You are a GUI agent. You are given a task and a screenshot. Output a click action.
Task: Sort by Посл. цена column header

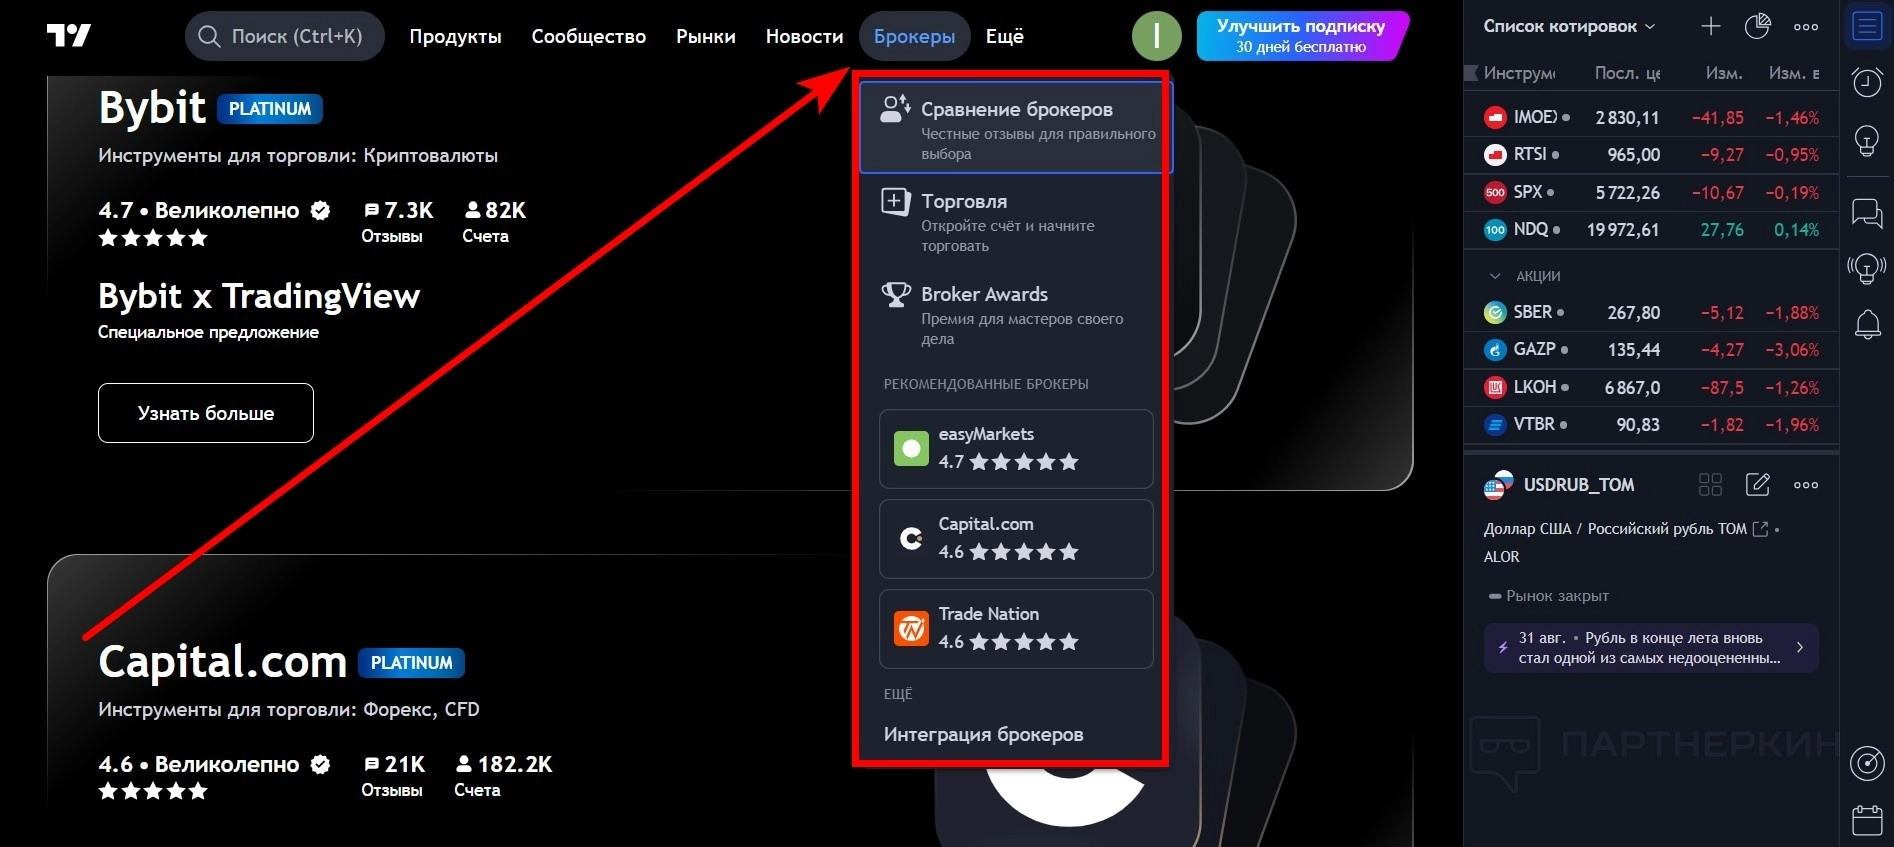tap(1626, 73)
